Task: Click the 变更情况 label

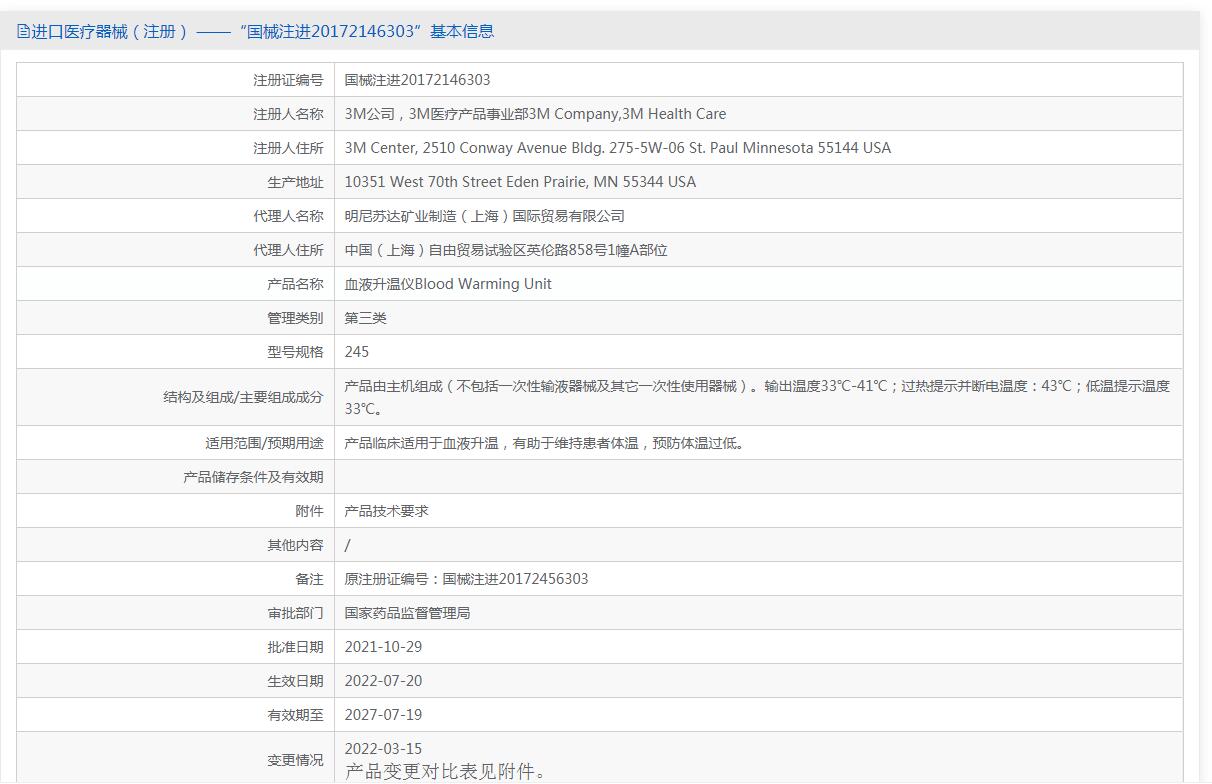Action: (295, 760)
